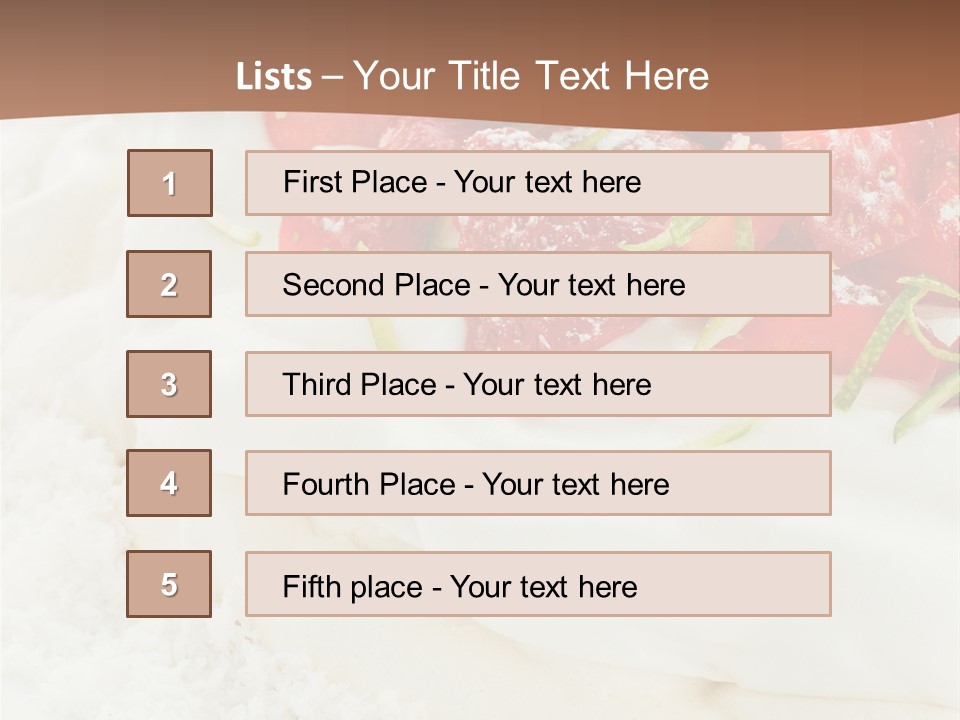Click 'here' at the end of the Third Place line
The image size is (960, 720).
622,385
